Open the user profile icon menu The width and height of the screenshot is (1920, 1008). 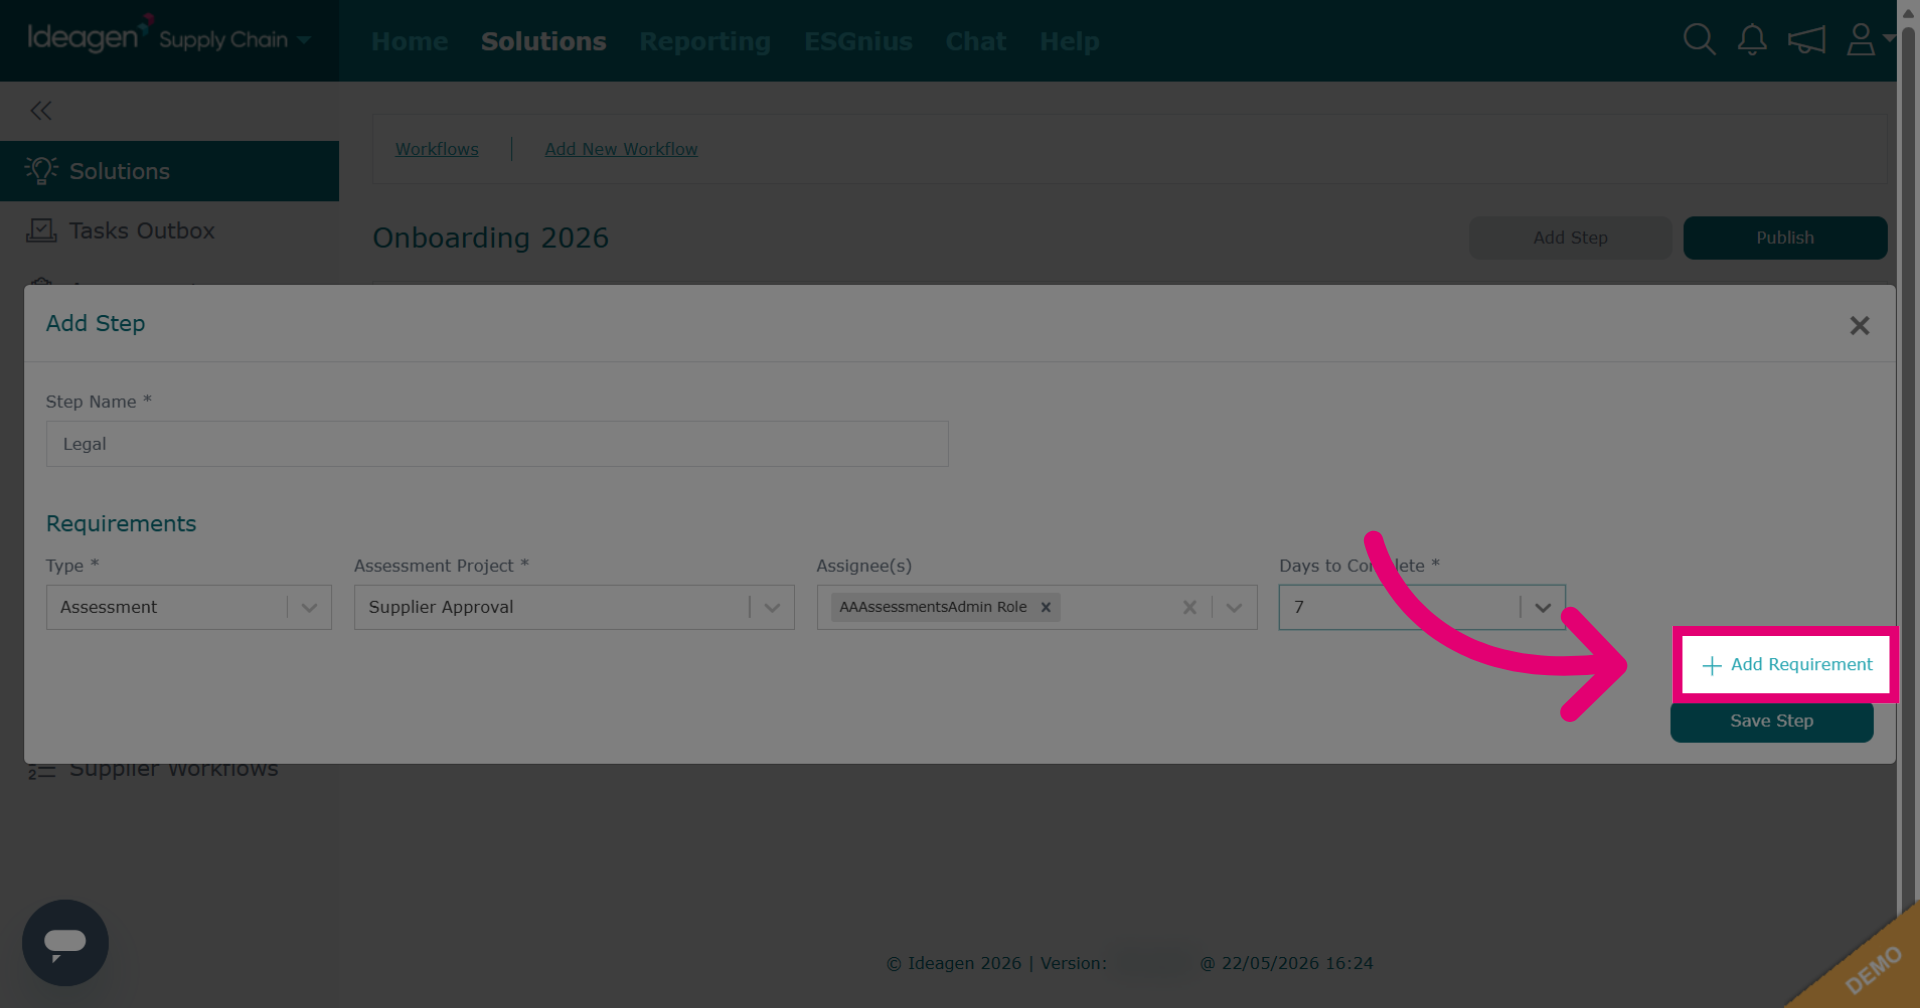point(1867,40)
